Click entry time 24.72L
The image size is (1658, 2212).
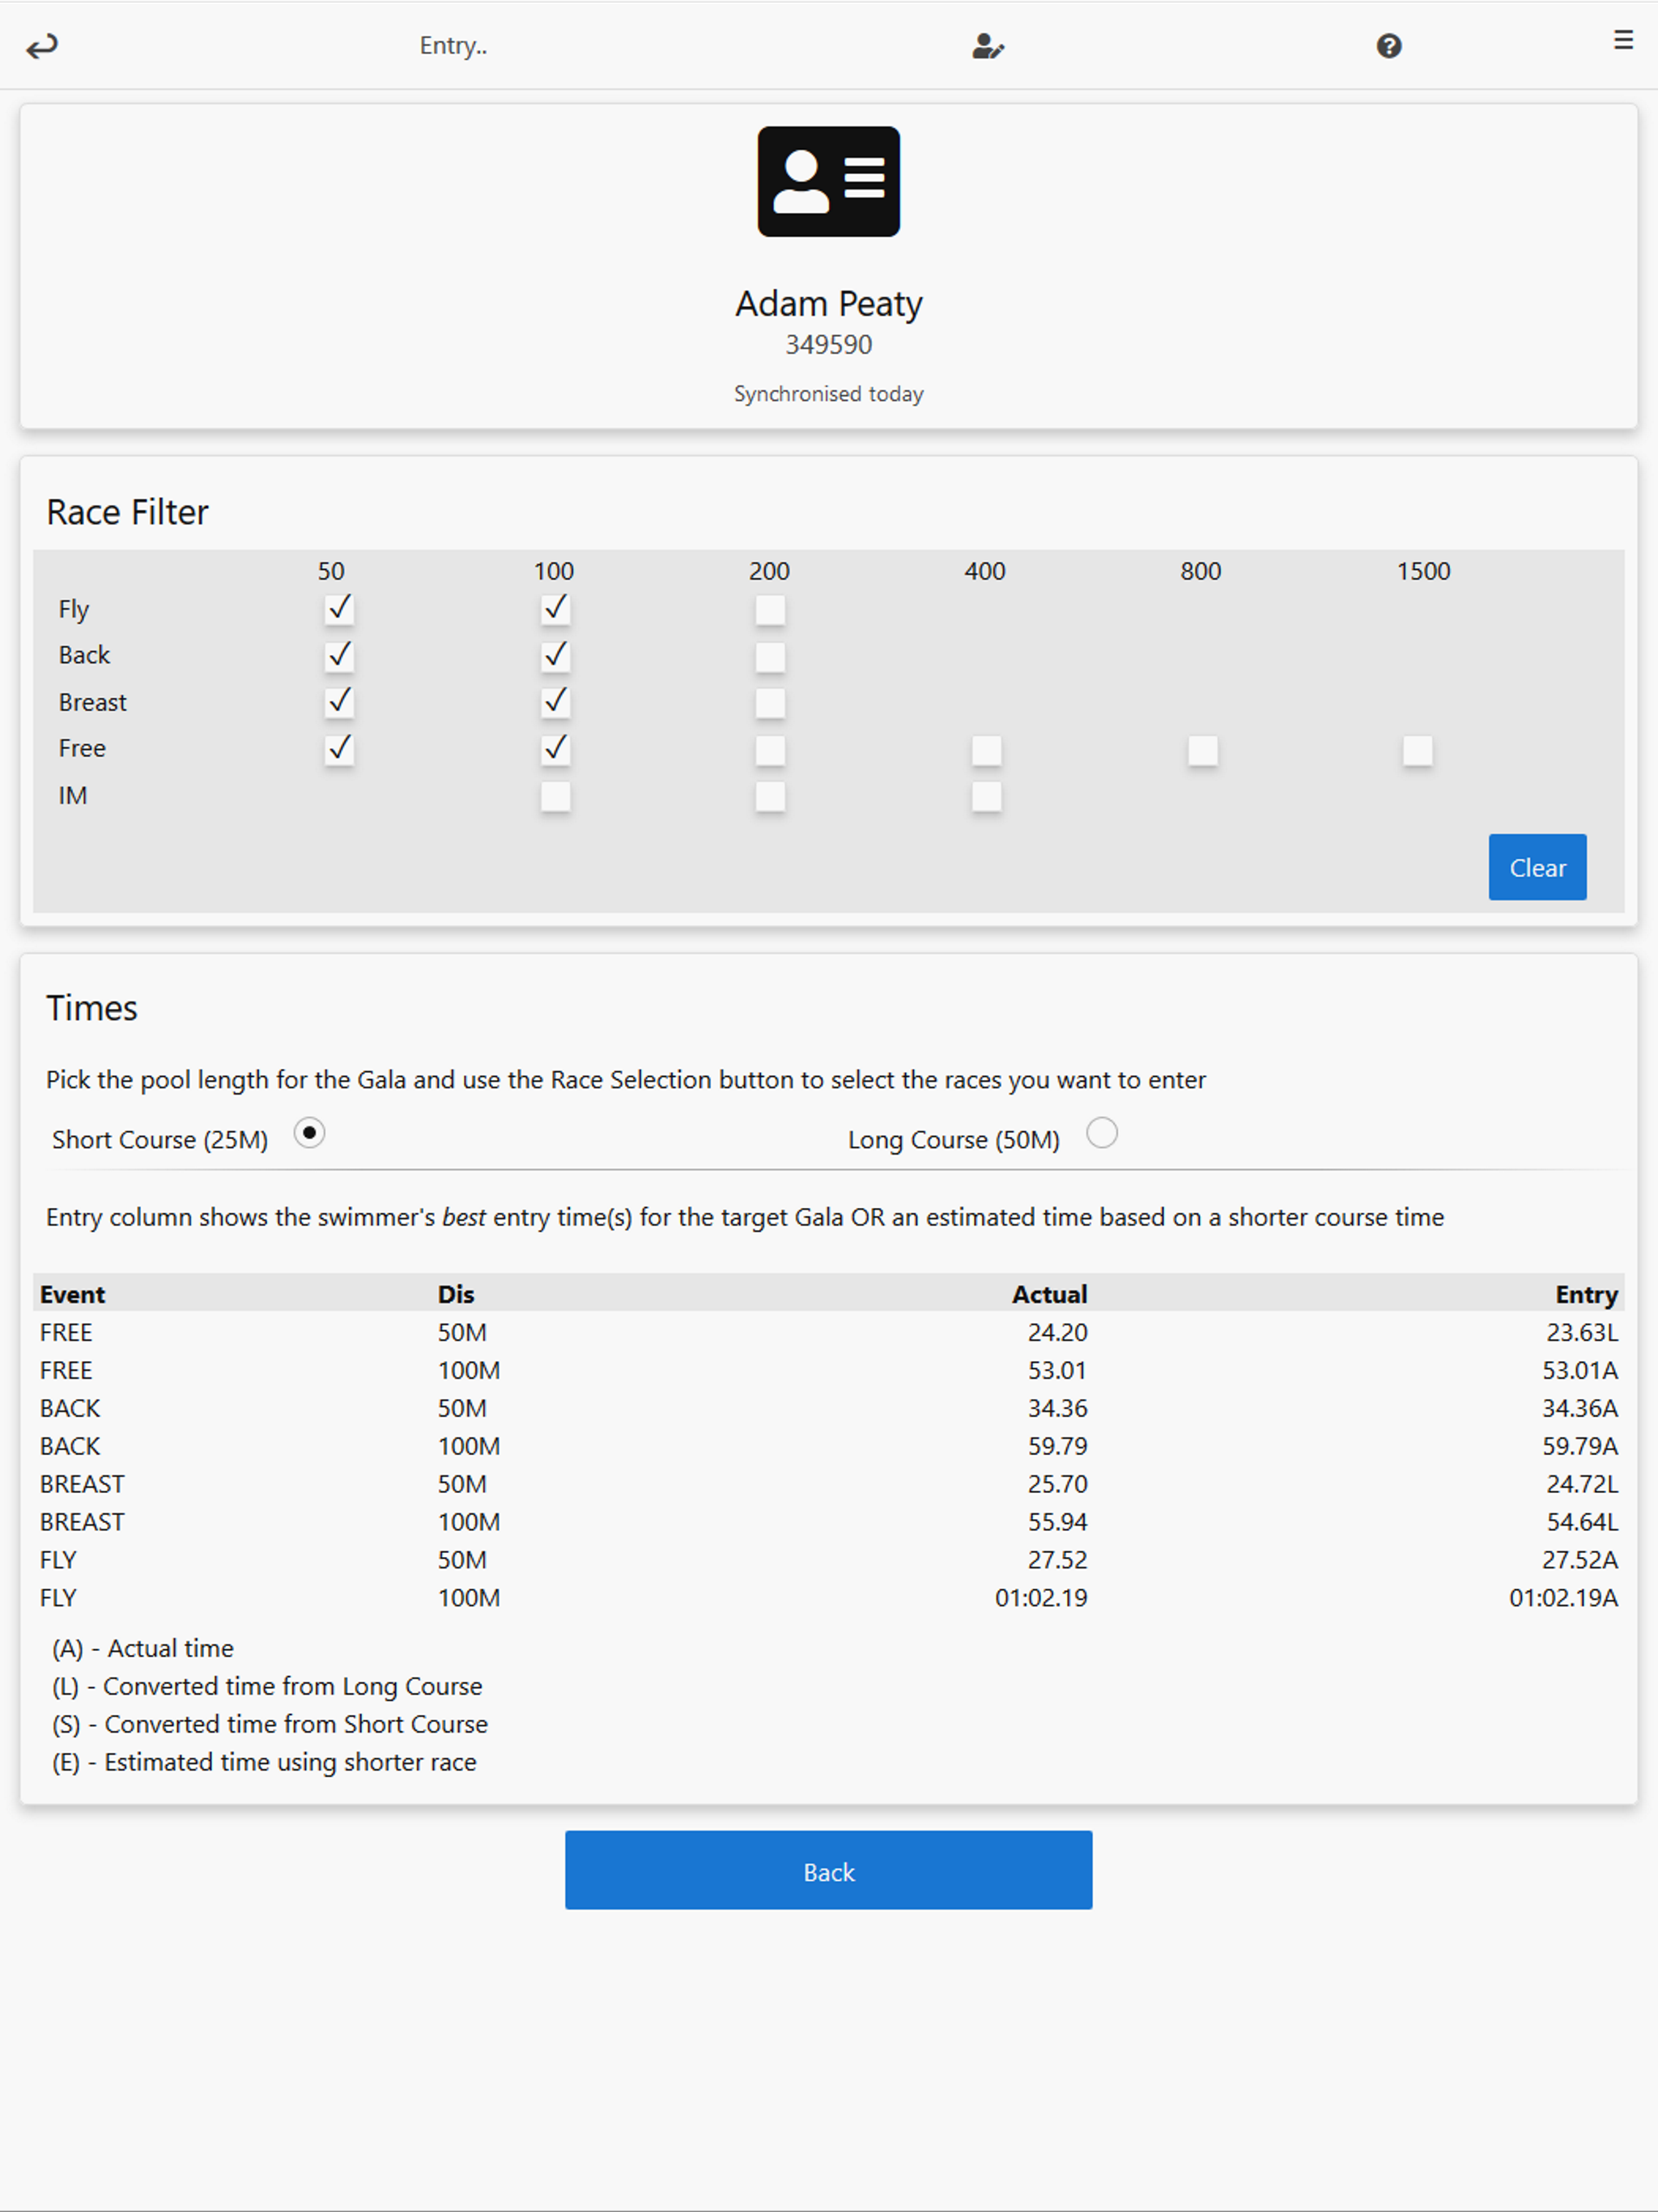[x=1582, y=1484]
